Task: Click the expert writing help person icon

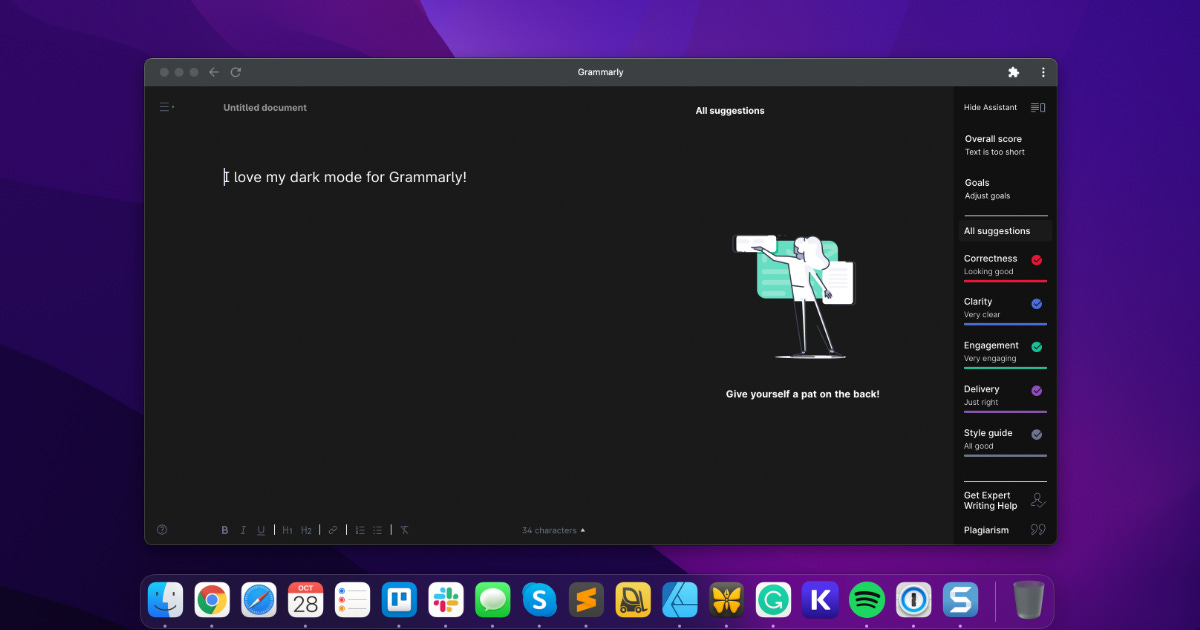Action: tap(1038, 500)
